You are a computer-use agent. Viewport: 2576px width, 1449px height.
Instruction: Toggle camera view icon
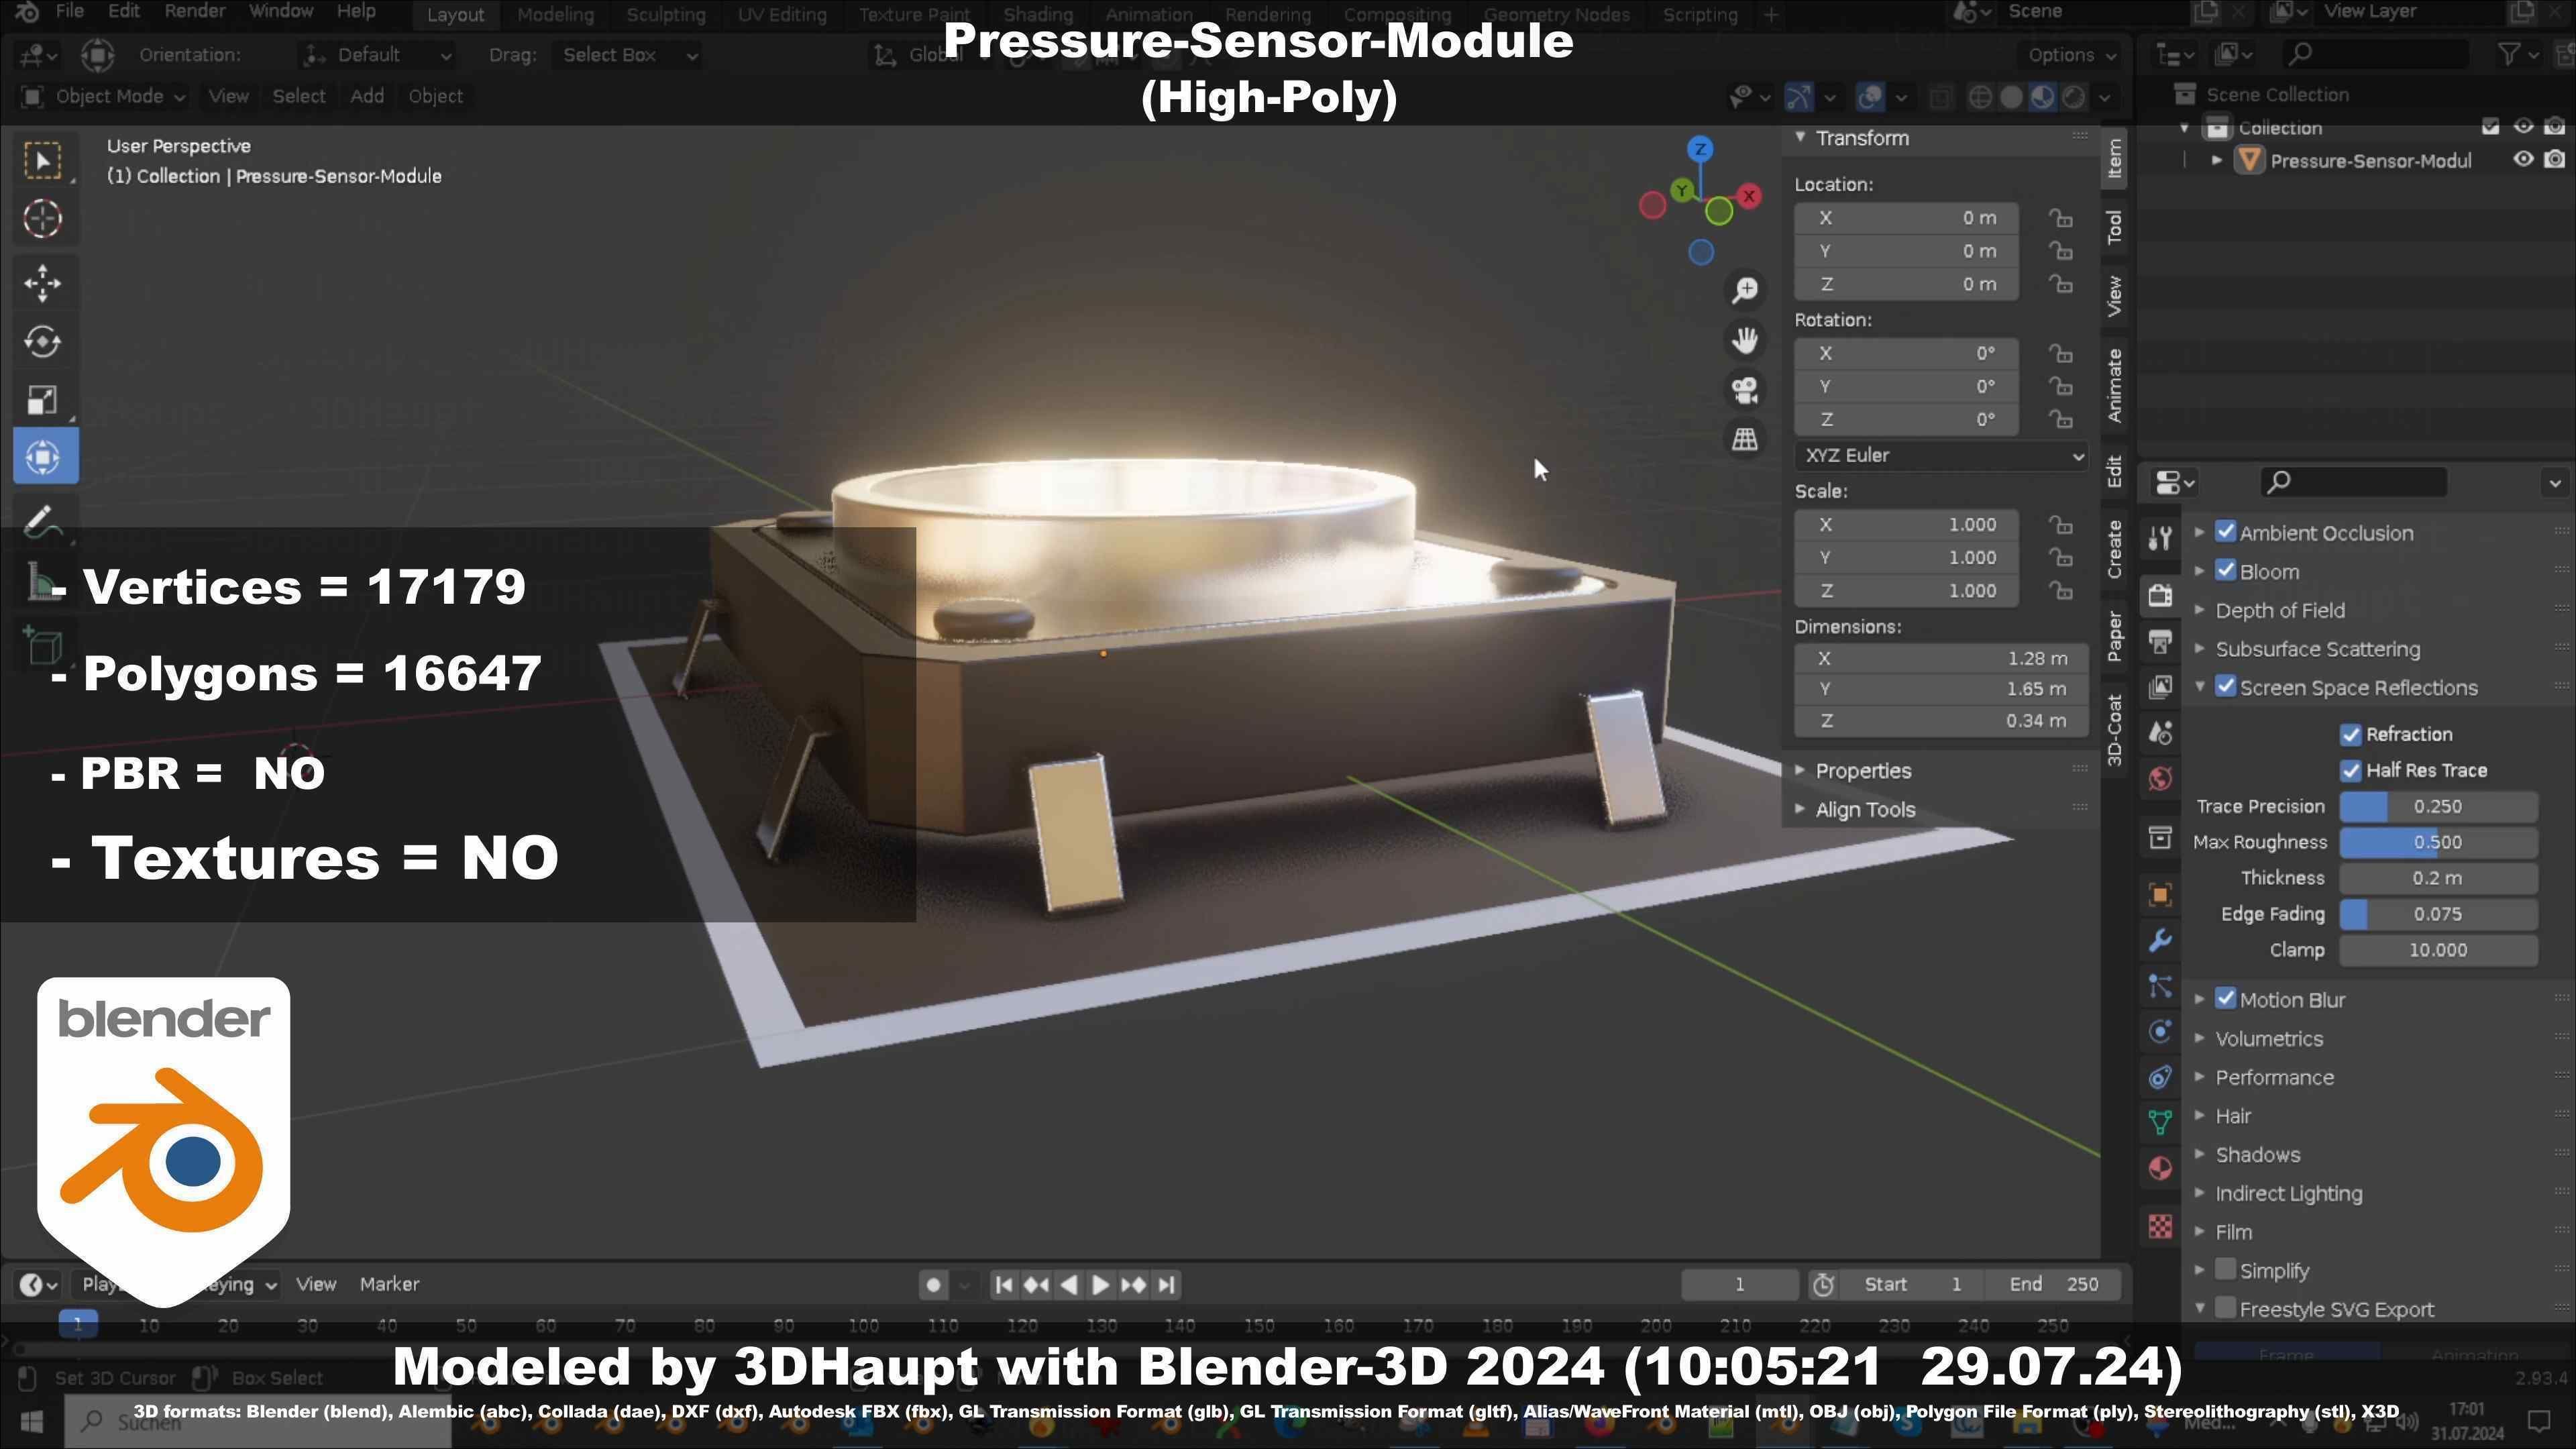[1745, 389]
